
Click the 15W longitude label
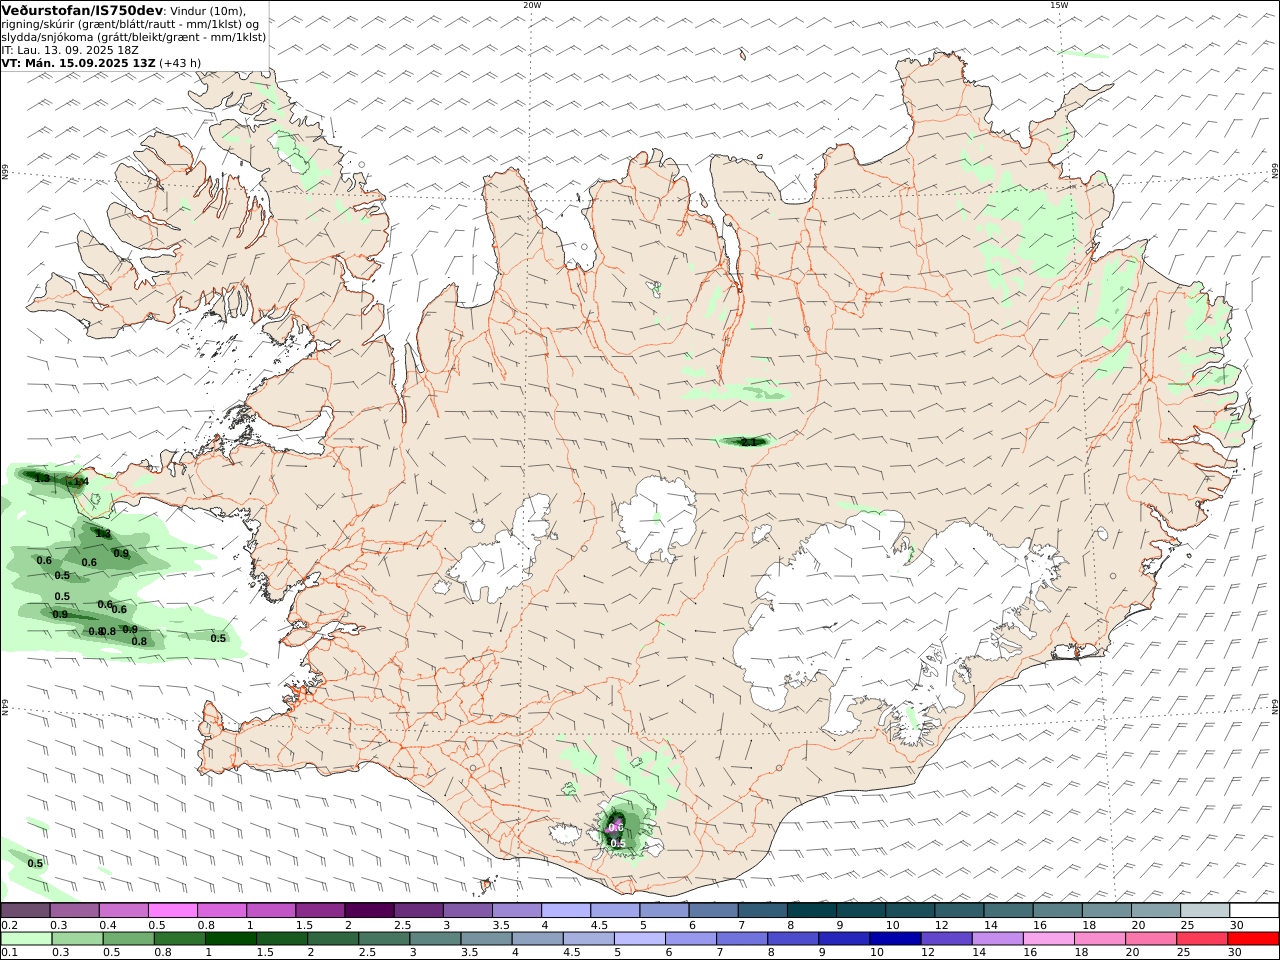1059,5
